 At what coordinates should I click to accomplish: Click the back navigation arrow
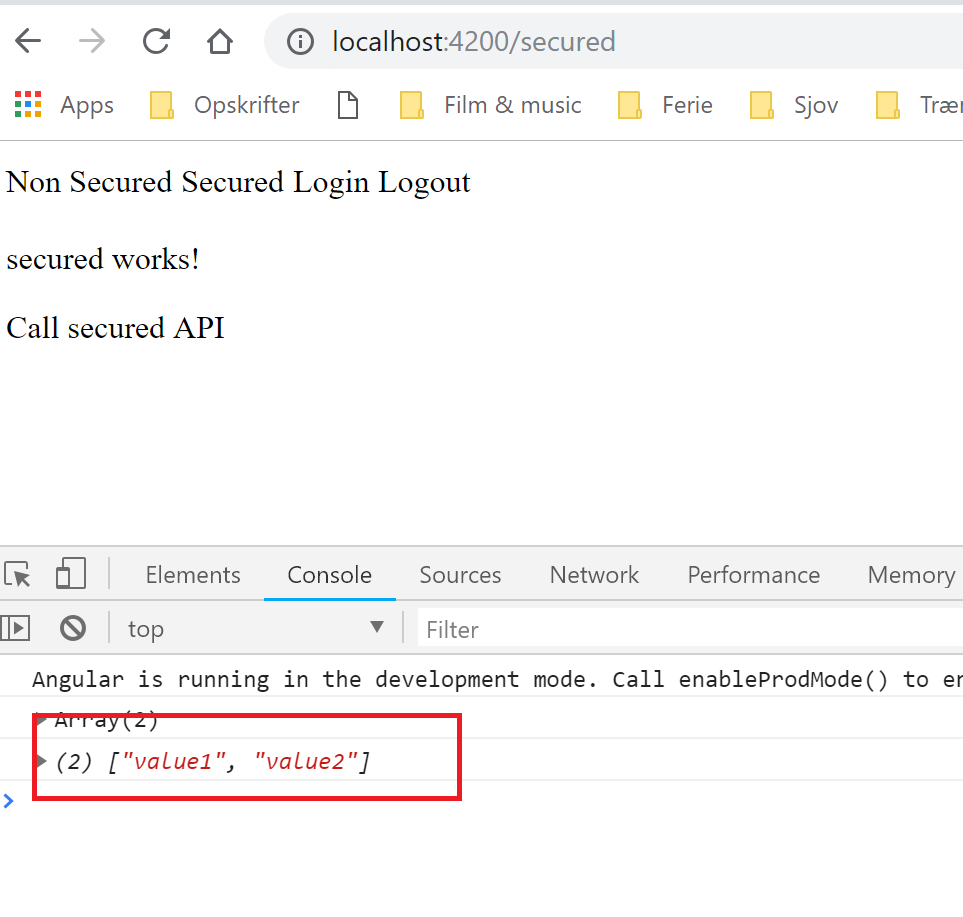(x=28, y=41)
